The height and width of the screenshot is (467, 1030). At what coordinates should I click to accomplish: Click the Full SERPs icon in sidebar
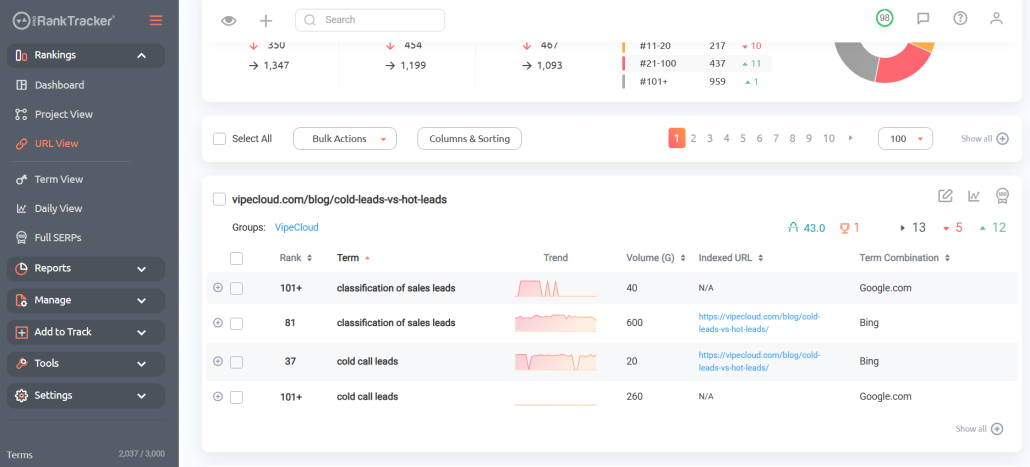21,238
